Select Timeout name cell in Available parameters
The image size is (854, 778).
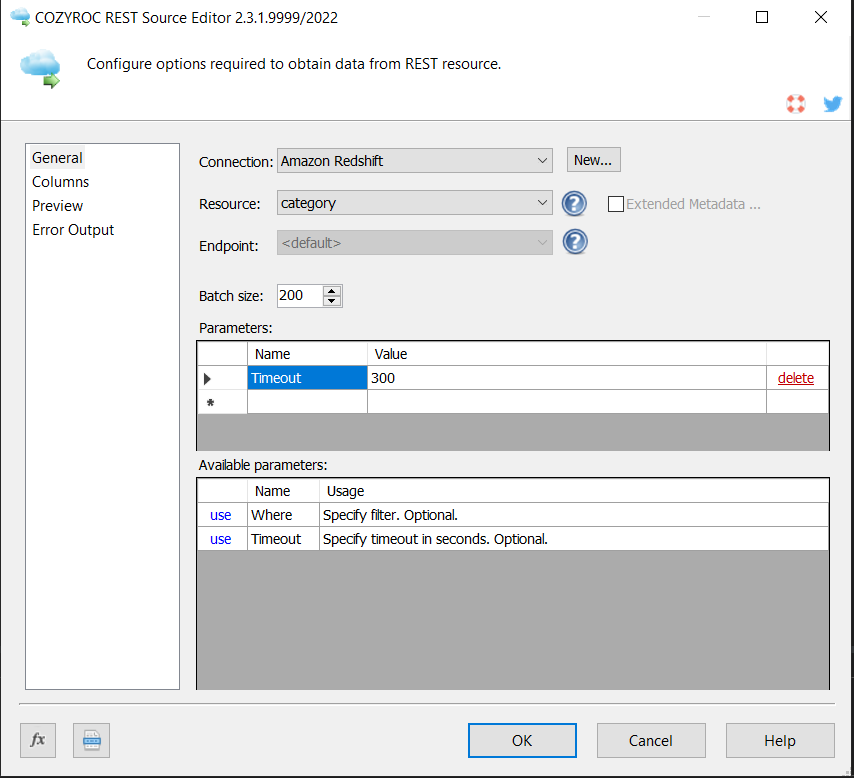(283, 539)
